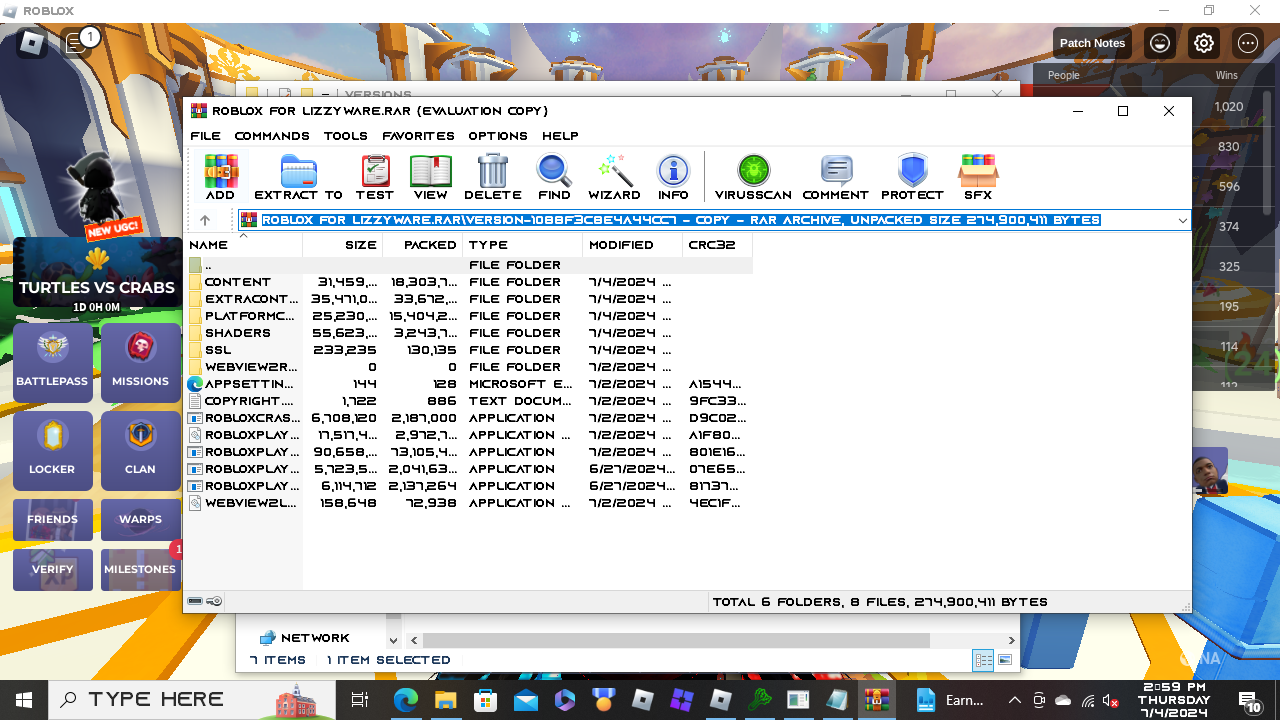Open the Roblox more options ellipsis
The height and width of the screenshot is (720, 1280).
click(1248, 43)
